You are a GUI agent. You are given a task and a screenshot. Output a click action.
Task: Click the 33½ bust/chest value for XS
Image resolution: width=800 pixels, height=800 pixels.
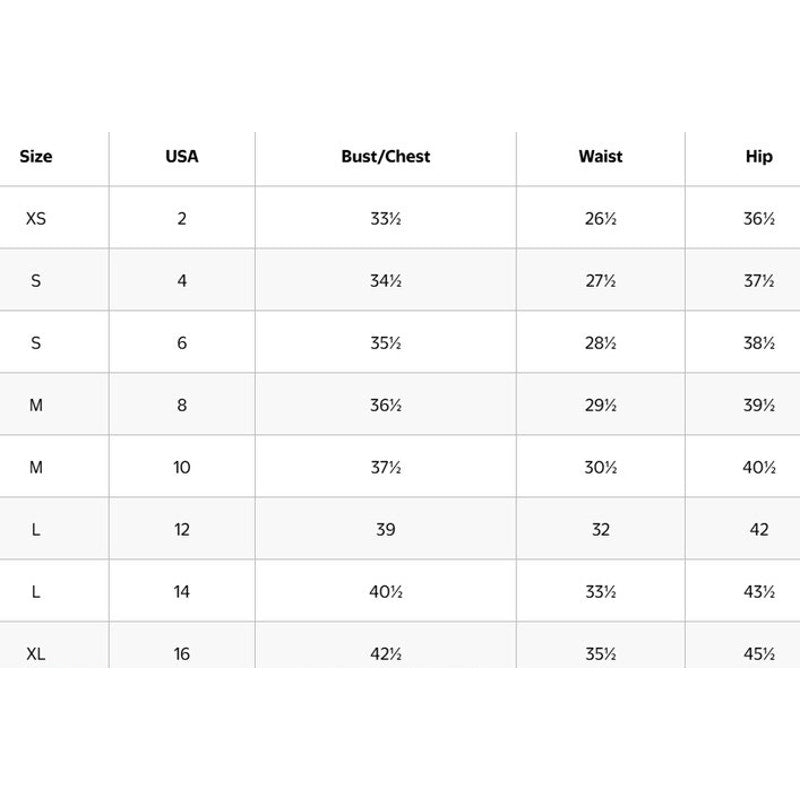click(386, 219)
